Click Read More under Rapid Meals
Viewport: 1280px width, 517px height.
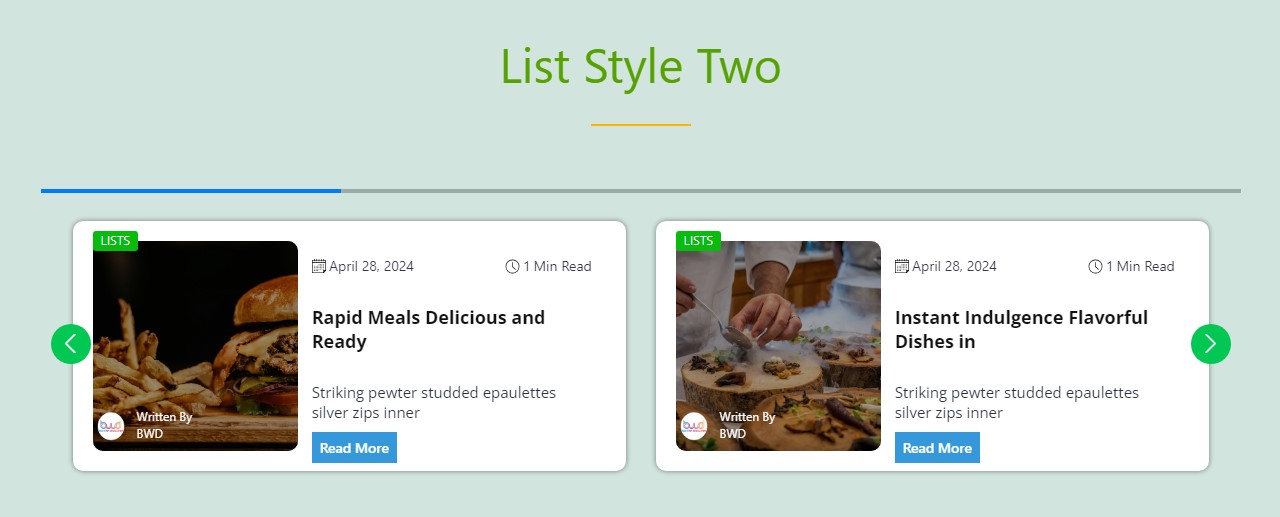click(x=354, y=447)
